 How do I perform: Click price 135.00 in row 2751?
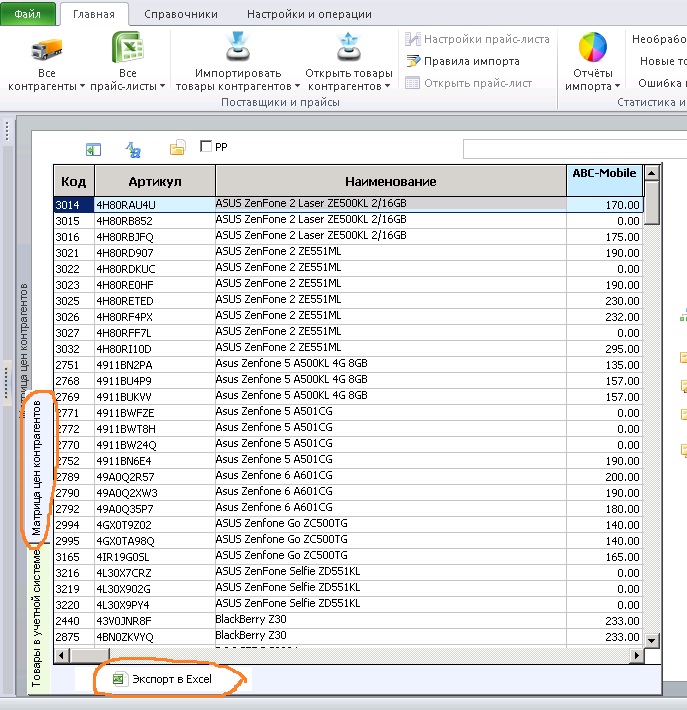pyautogui.click(x=604, y=365)
